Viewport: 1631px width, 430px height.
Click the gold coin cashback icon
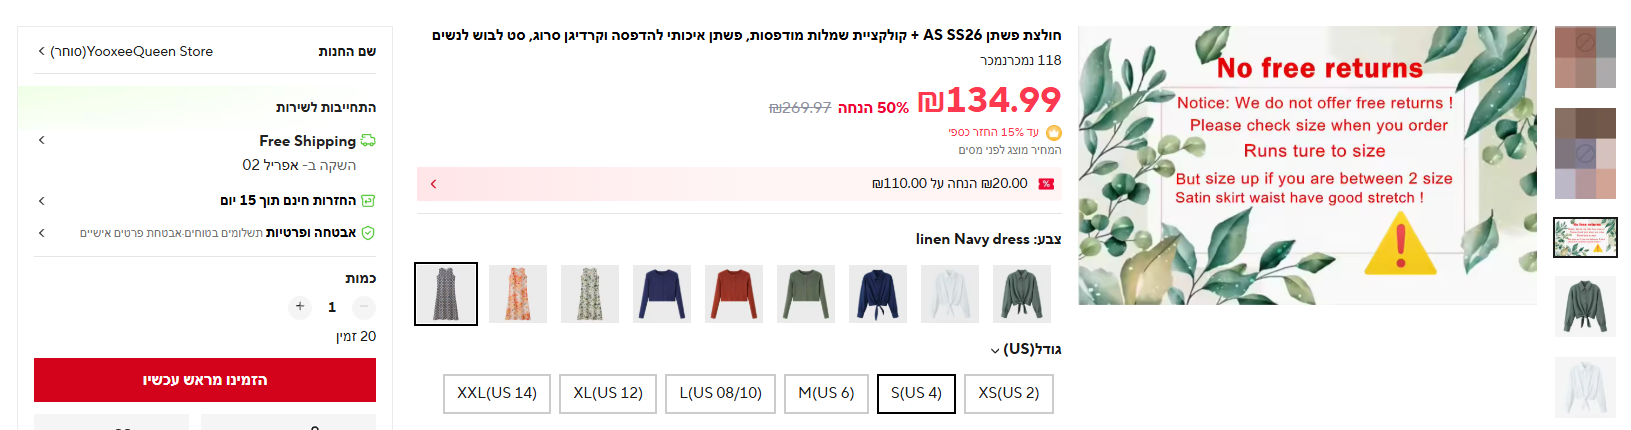click(1053, 133)
